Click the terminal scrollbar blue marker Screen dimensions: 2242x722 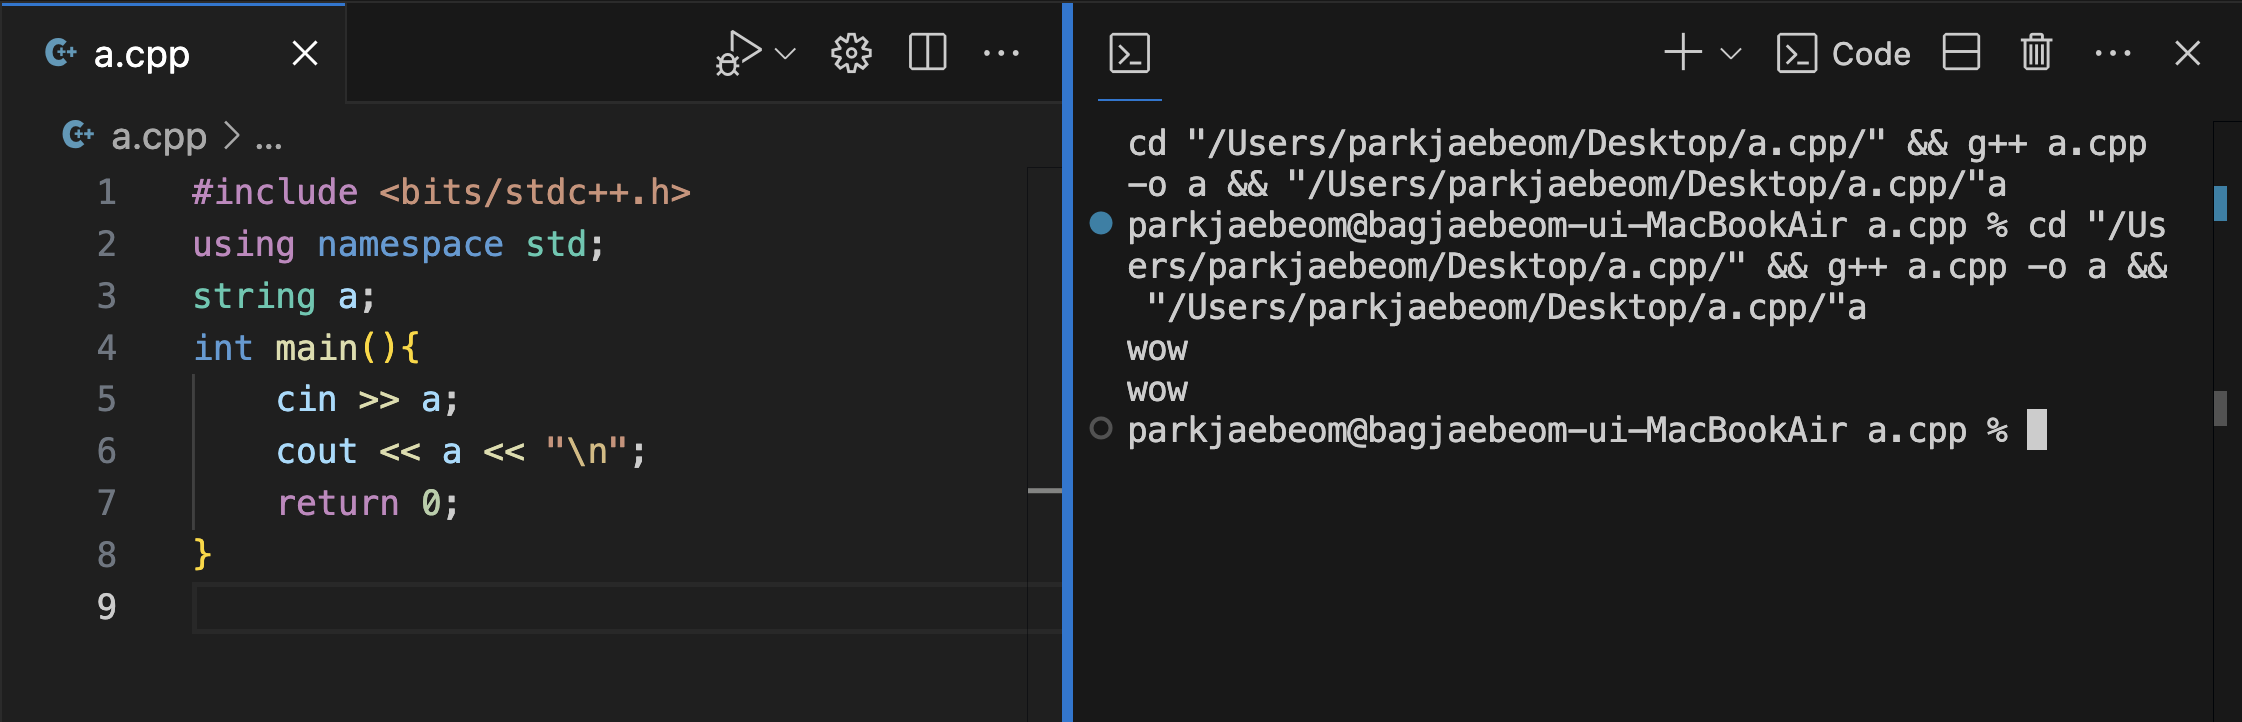2221,203
